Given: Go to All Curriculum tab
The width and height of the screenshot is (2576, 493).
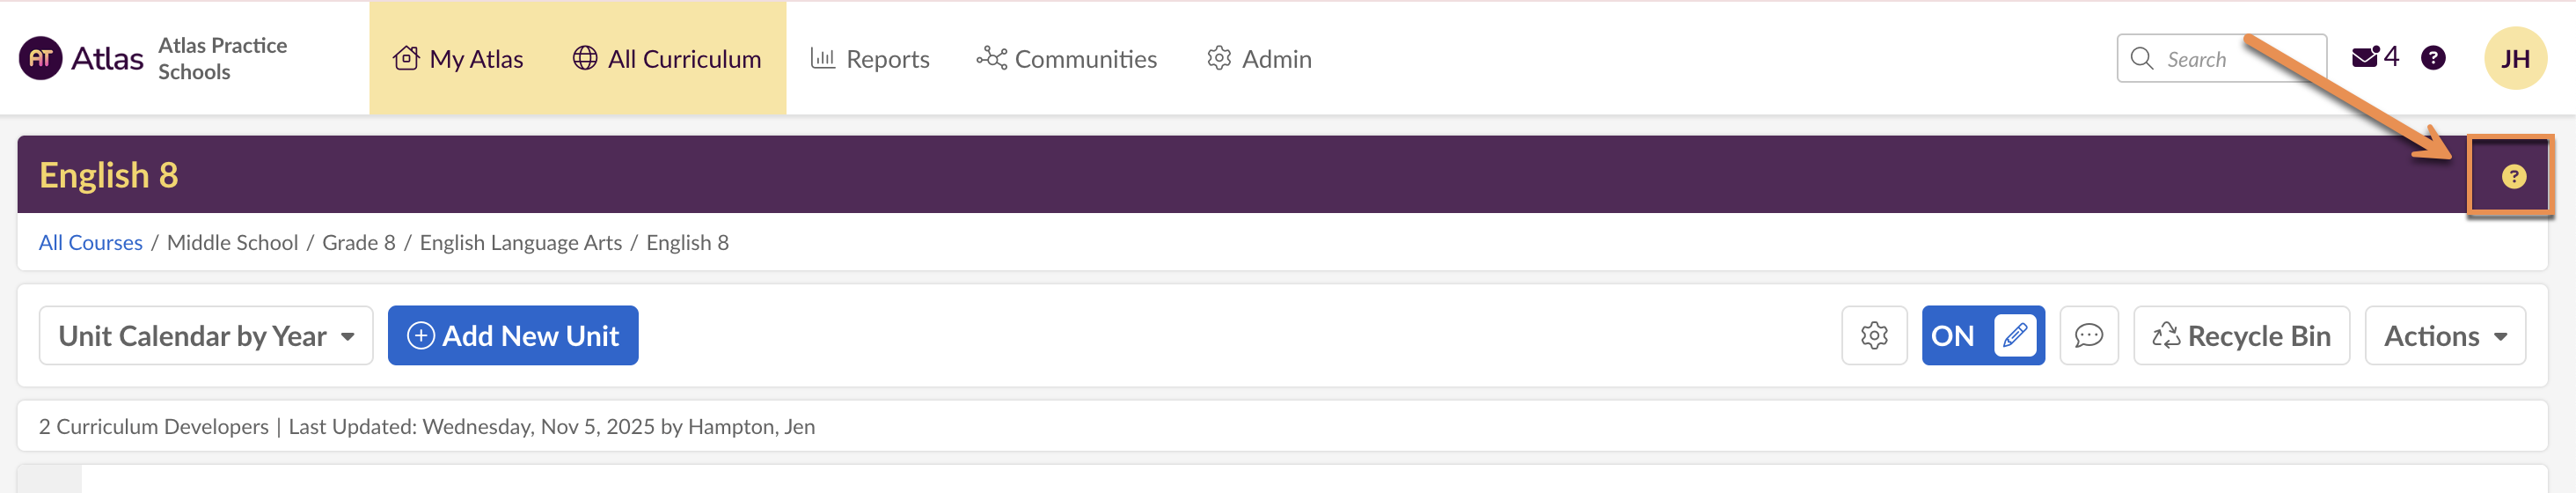Looking at the screenshot, I should point(667,59).
